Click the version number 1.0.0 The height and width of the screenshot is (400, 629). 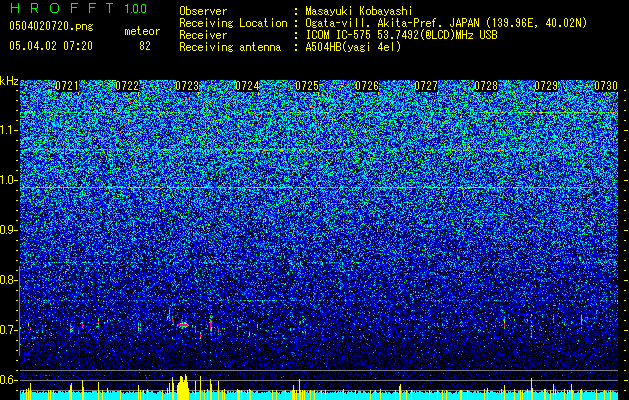(x=136, y=8)
